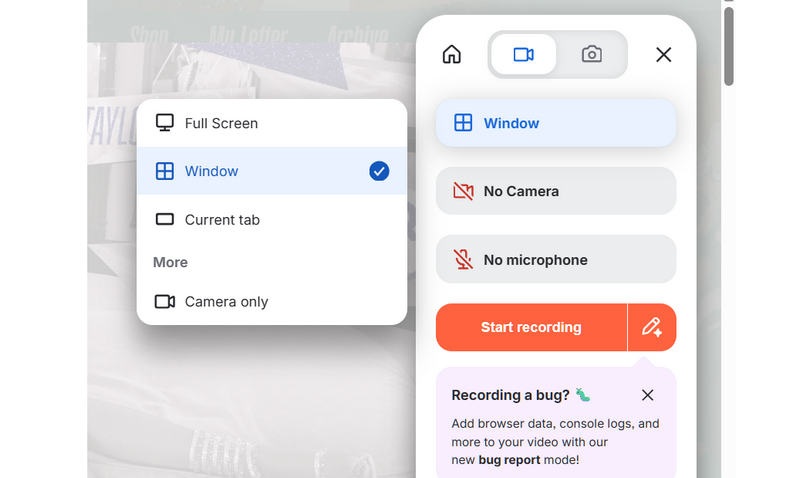Dismiss the Recording a bug tip
Viewport: 800px width, 478px height.
coord(647,395)
